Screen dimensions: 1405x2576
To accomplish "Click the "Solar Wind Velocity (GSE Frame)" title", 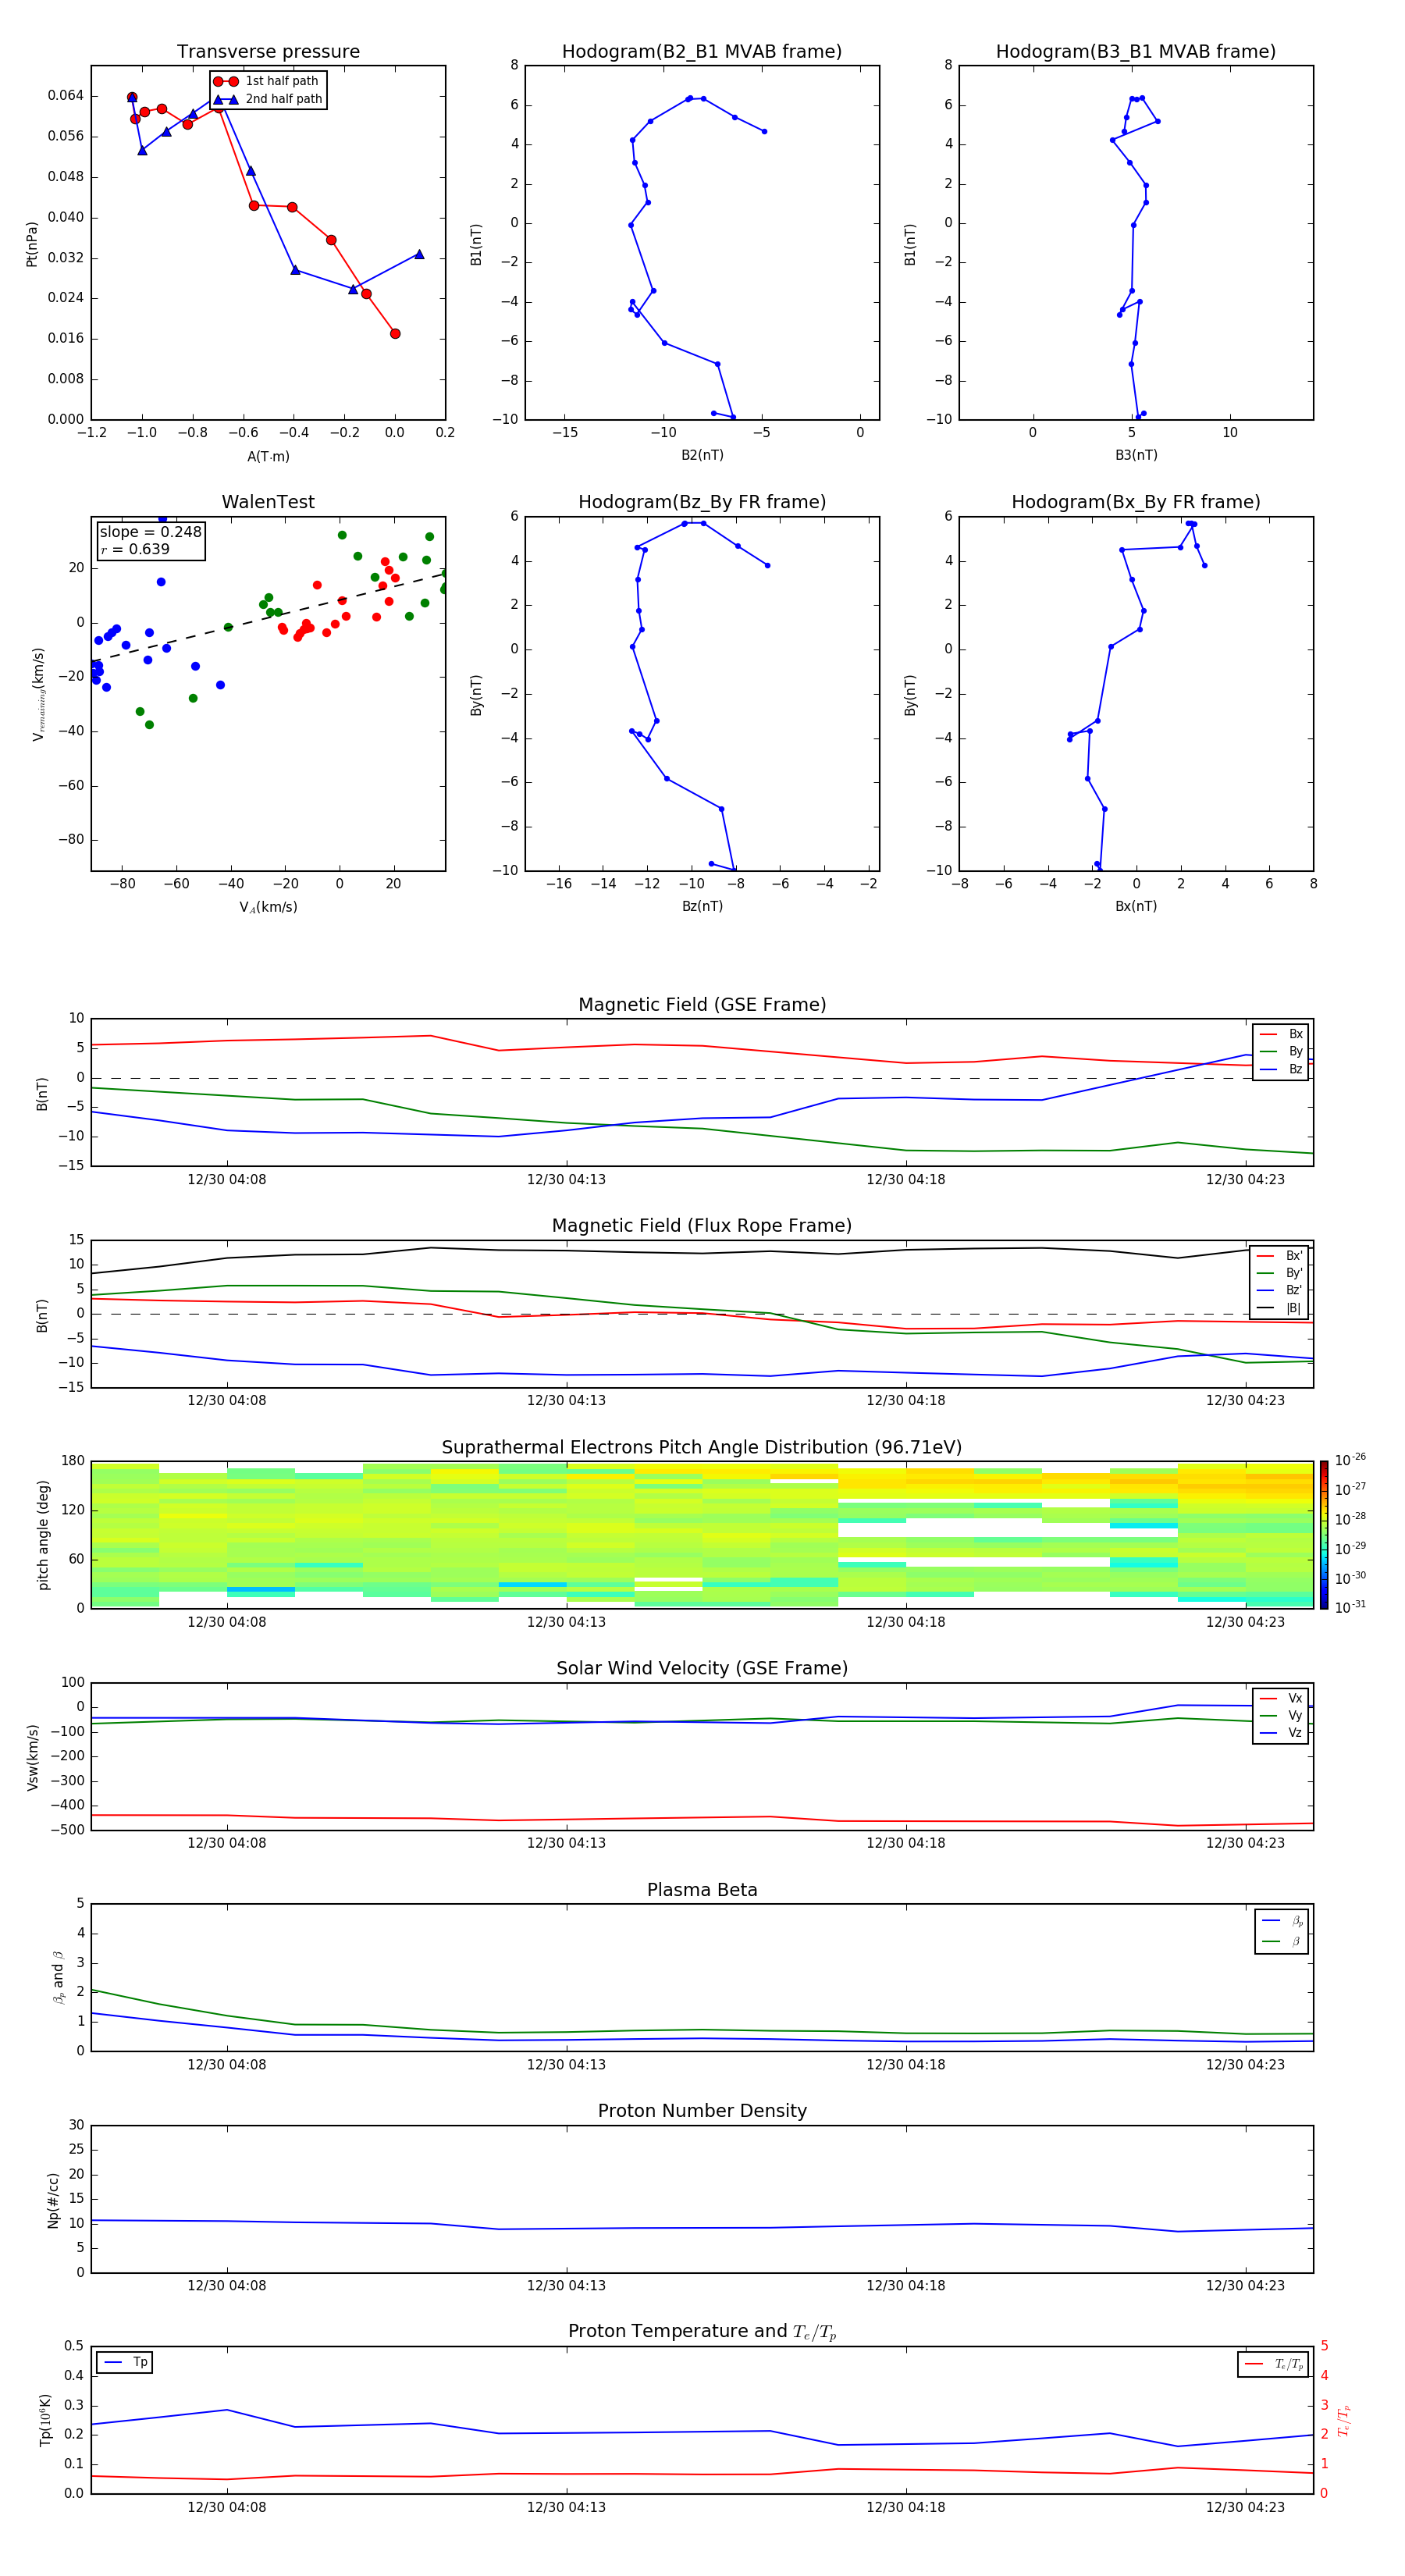I will pyautogui.click(x=702, y=1669).
